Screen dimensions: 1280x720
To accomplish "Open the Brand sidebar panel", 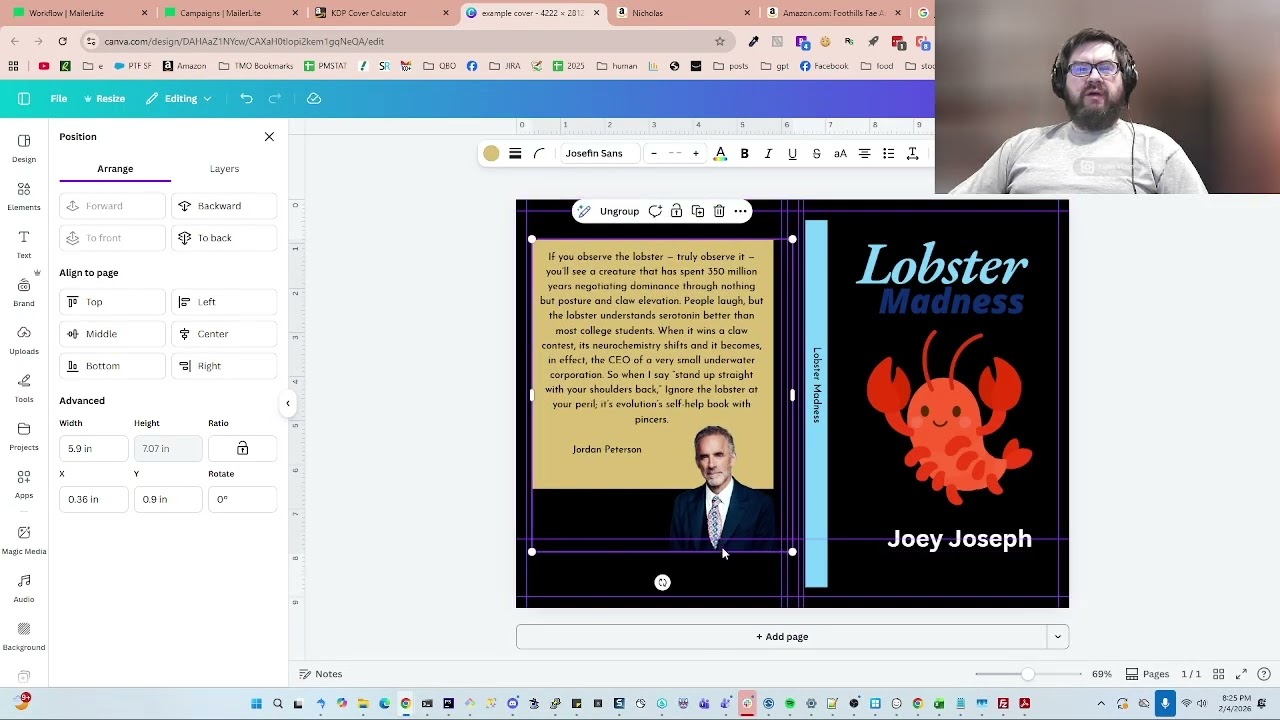I will 24,292.
